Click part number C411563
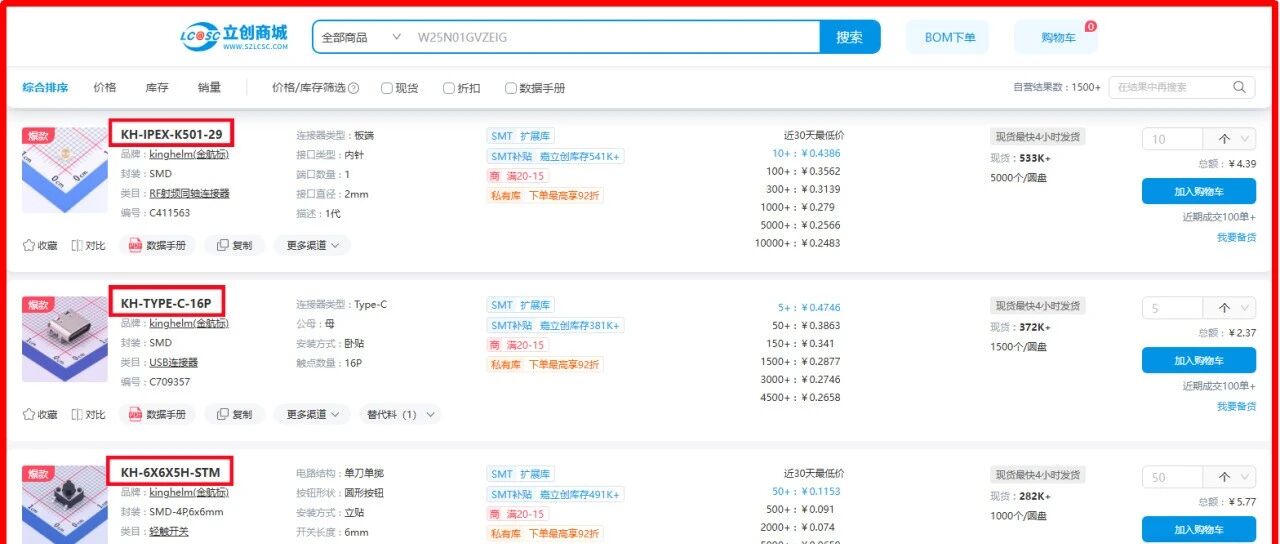 pyautogui.click(x=169, y=213)
